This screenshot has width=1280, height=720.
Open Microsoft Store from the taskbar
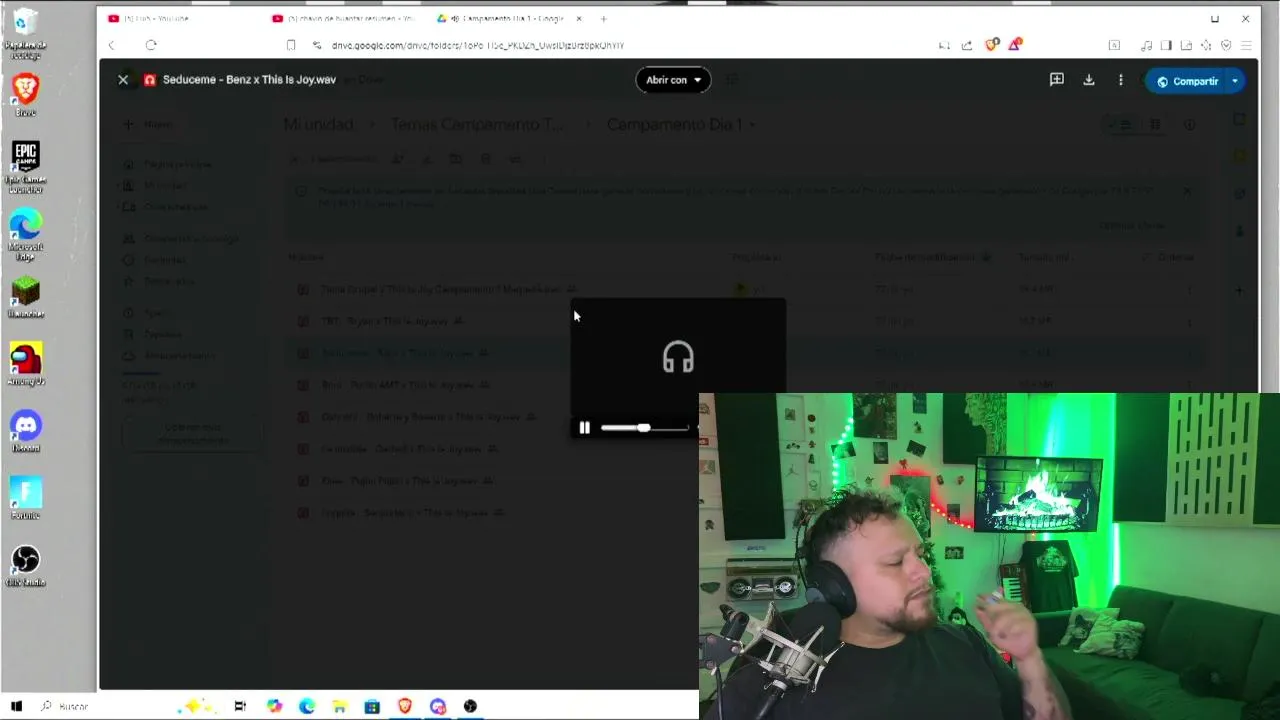(372, 706)
